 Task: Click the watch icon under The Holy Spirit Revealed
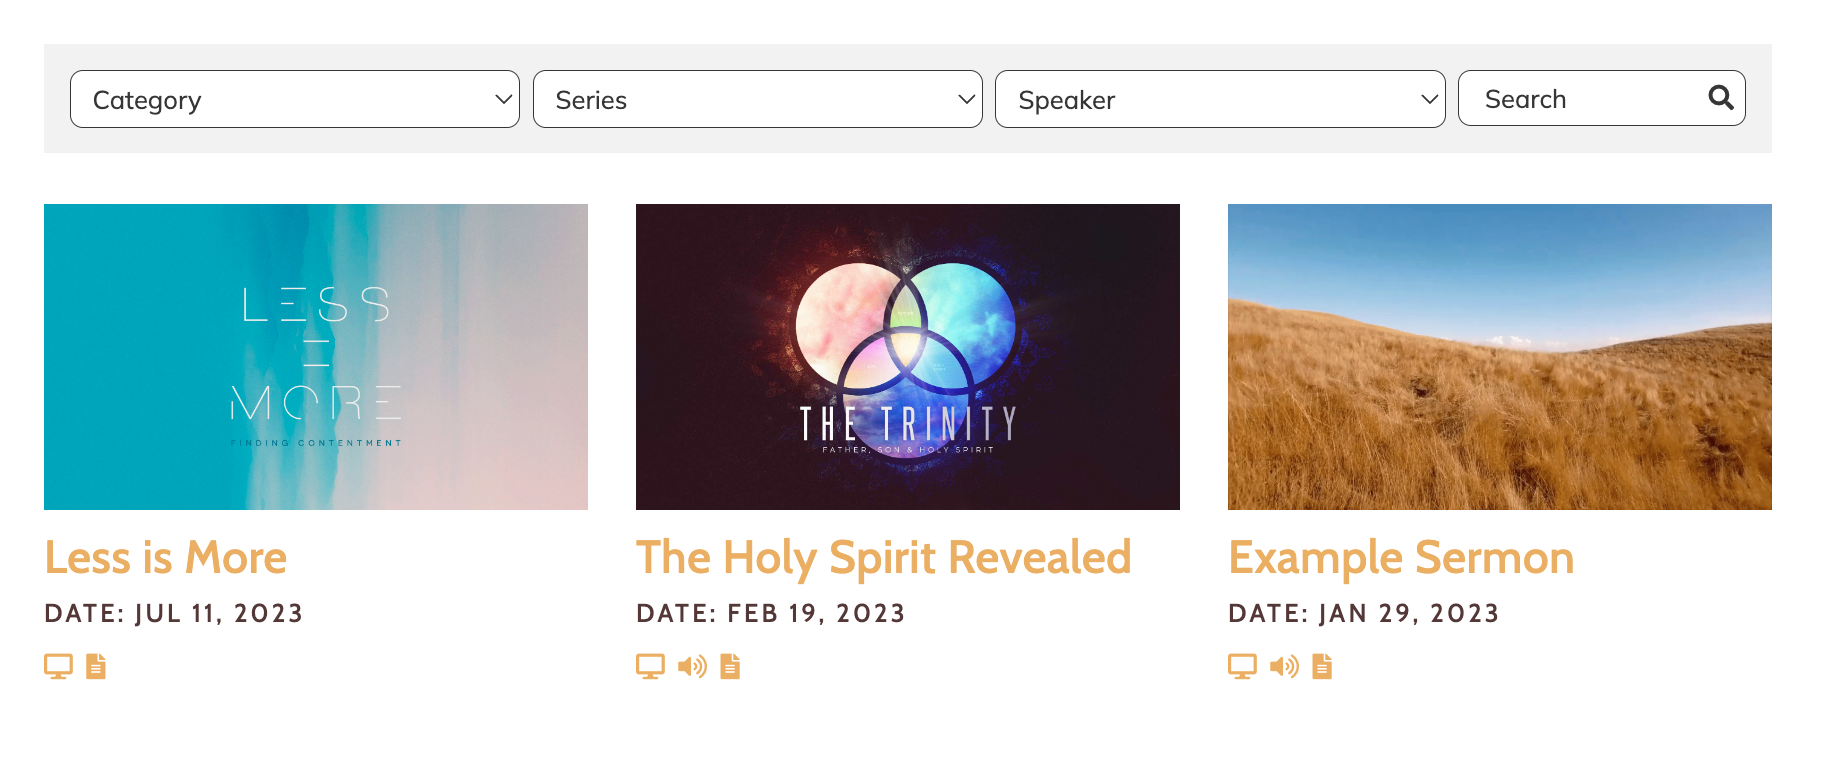(650, 665)
